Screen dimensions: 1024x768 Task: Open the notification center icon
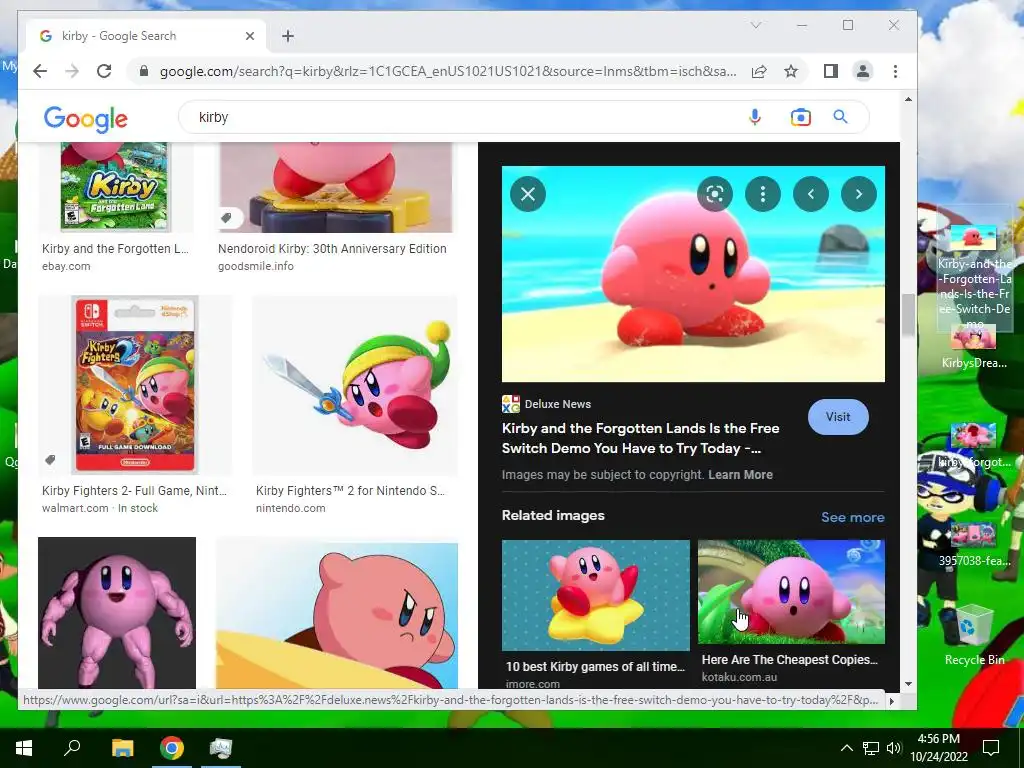991,748
